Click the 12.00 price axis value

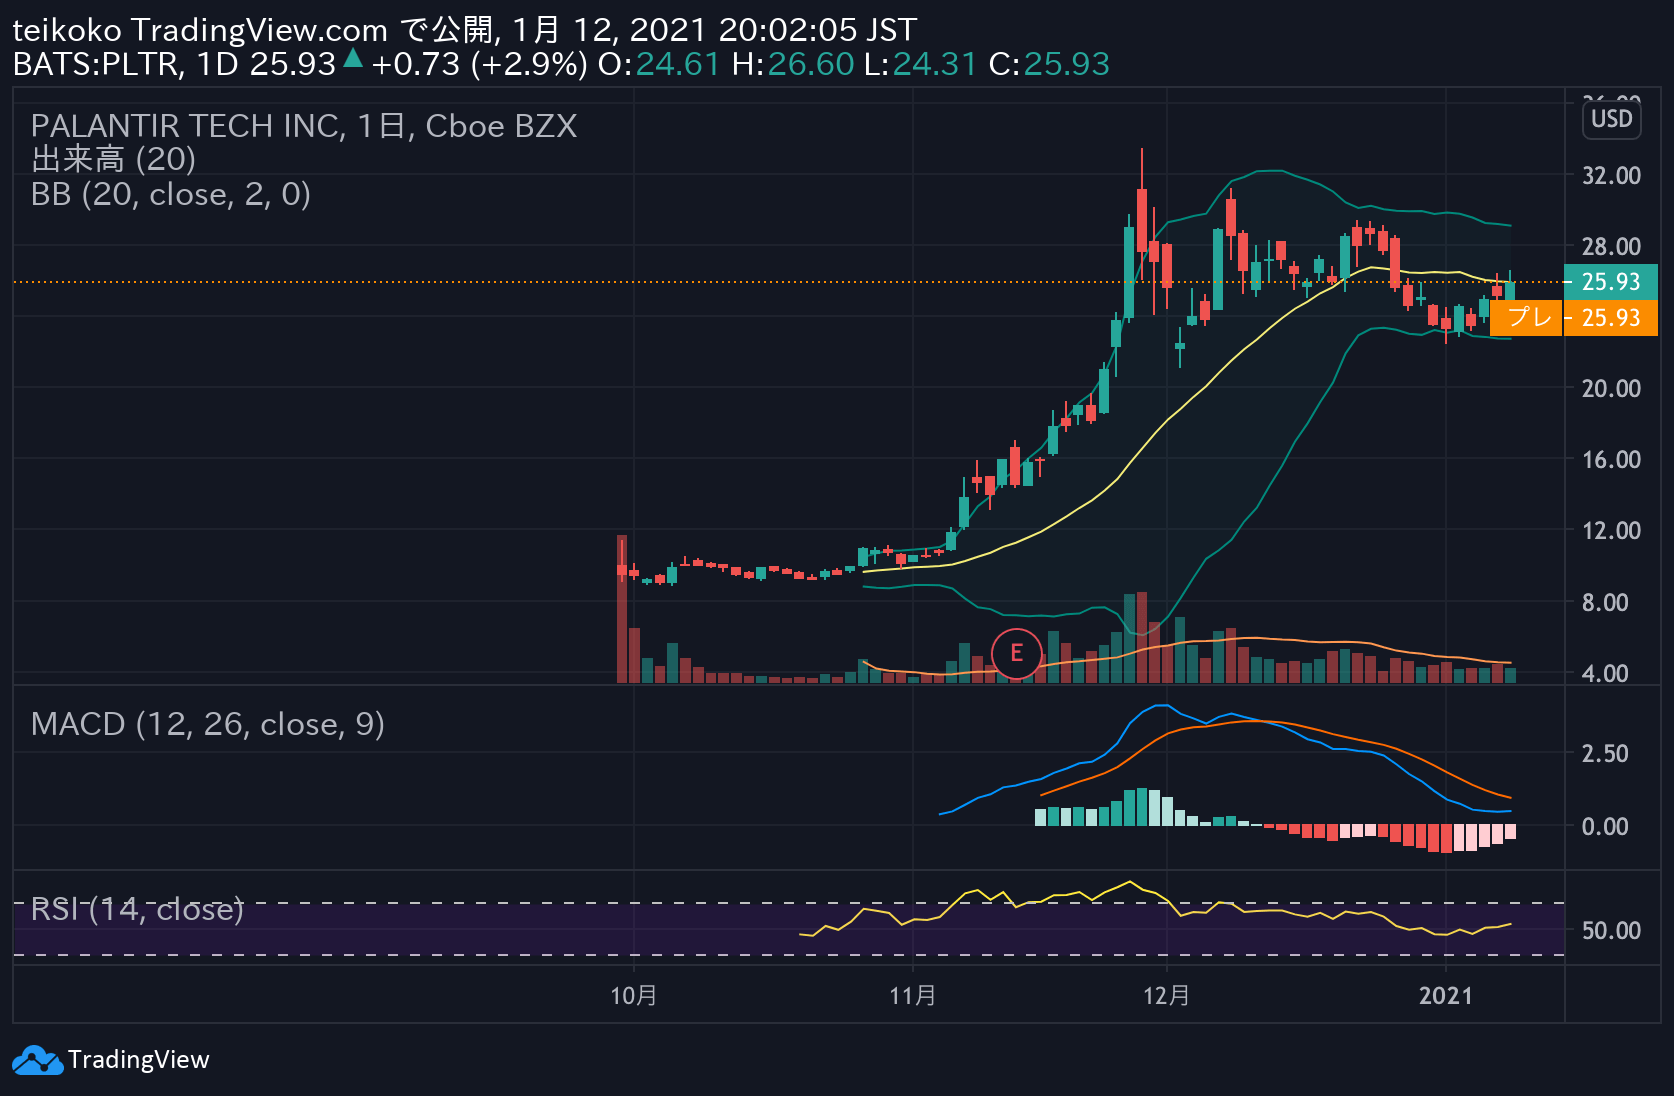pos(1611,530)
